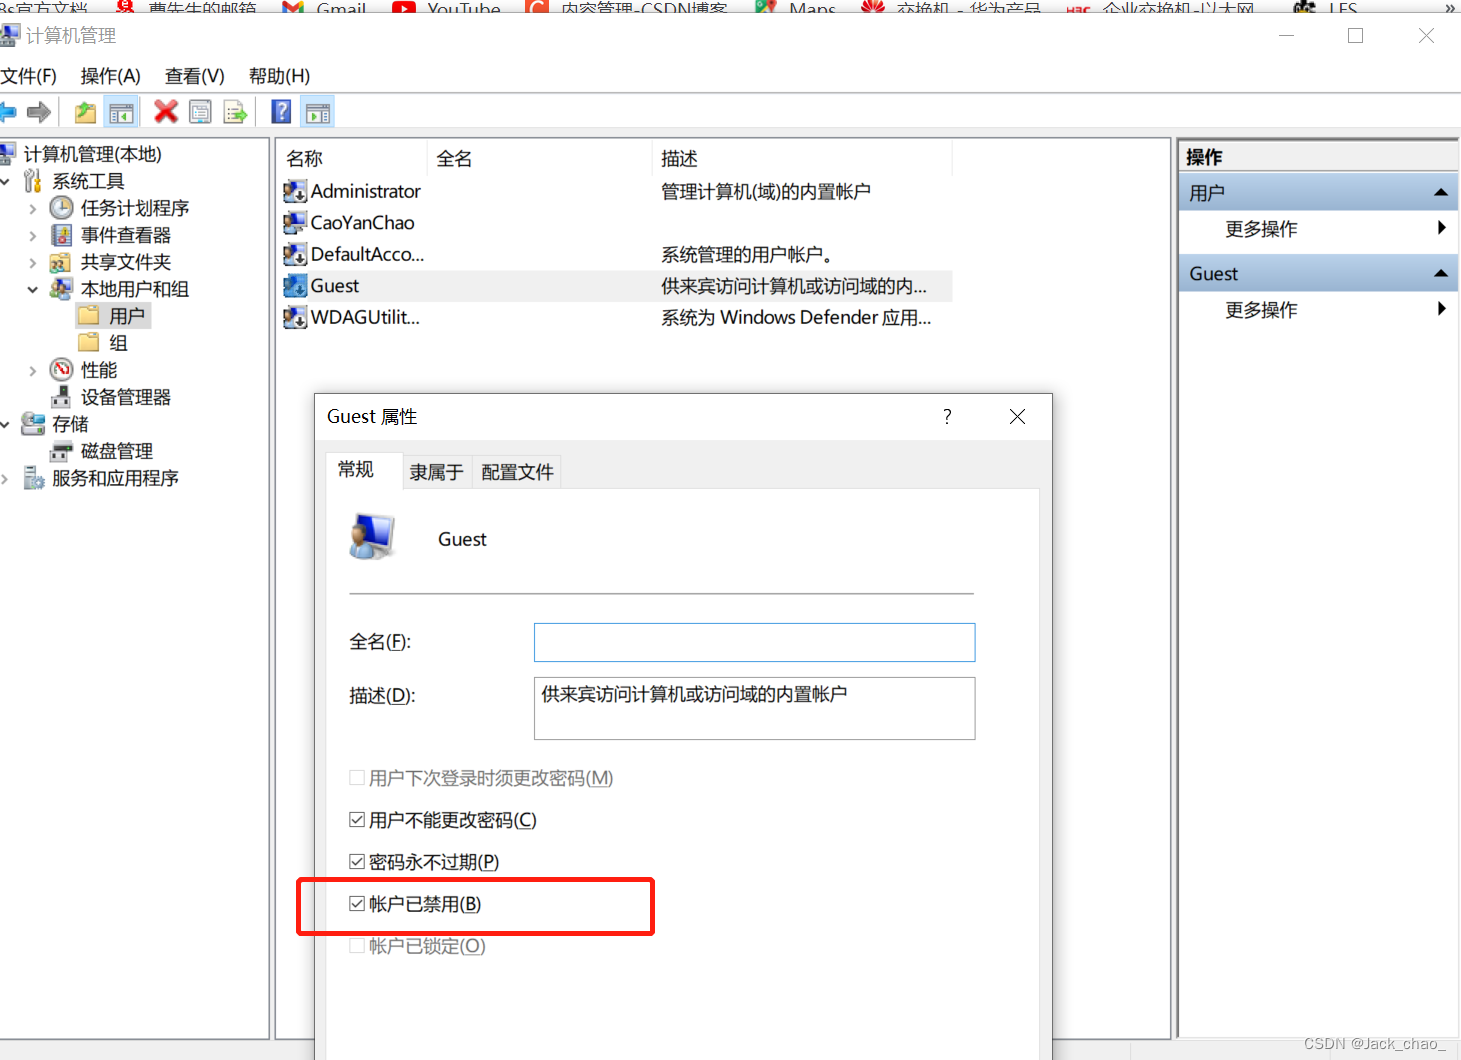Uncheck 帐户已禁用 checkbox
The width and height of the screenshot is (1461, 1060).
click(356, 903)
